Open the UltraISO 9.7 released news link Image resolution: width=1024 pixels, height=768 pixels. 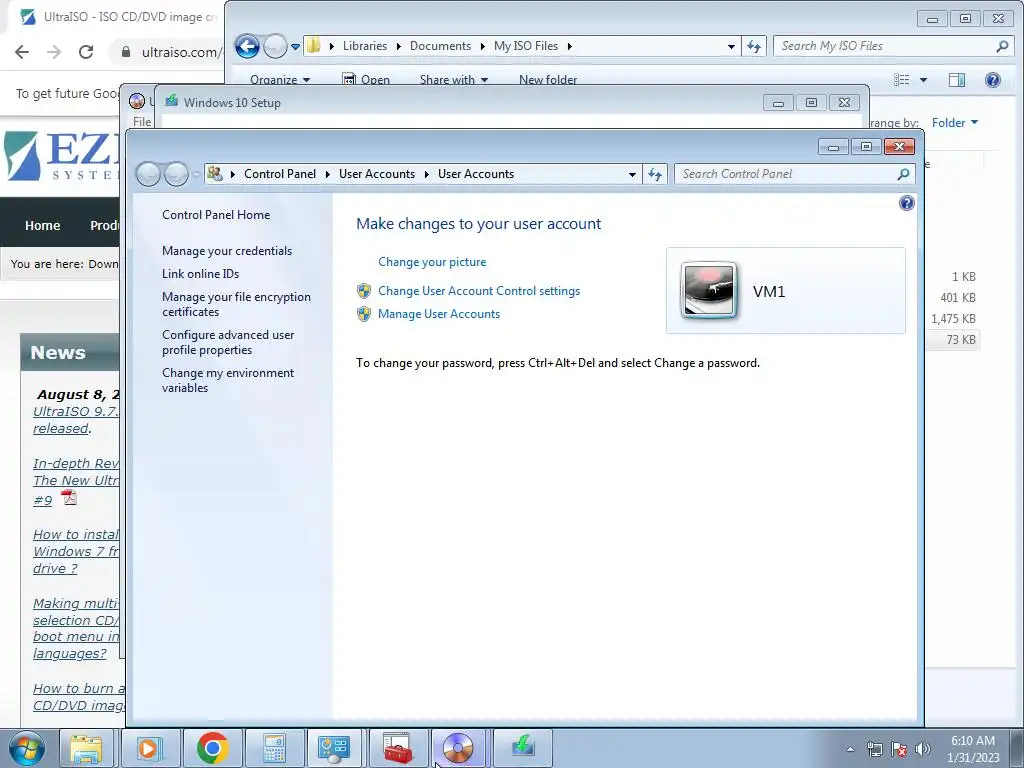click(x=76, y=420)
